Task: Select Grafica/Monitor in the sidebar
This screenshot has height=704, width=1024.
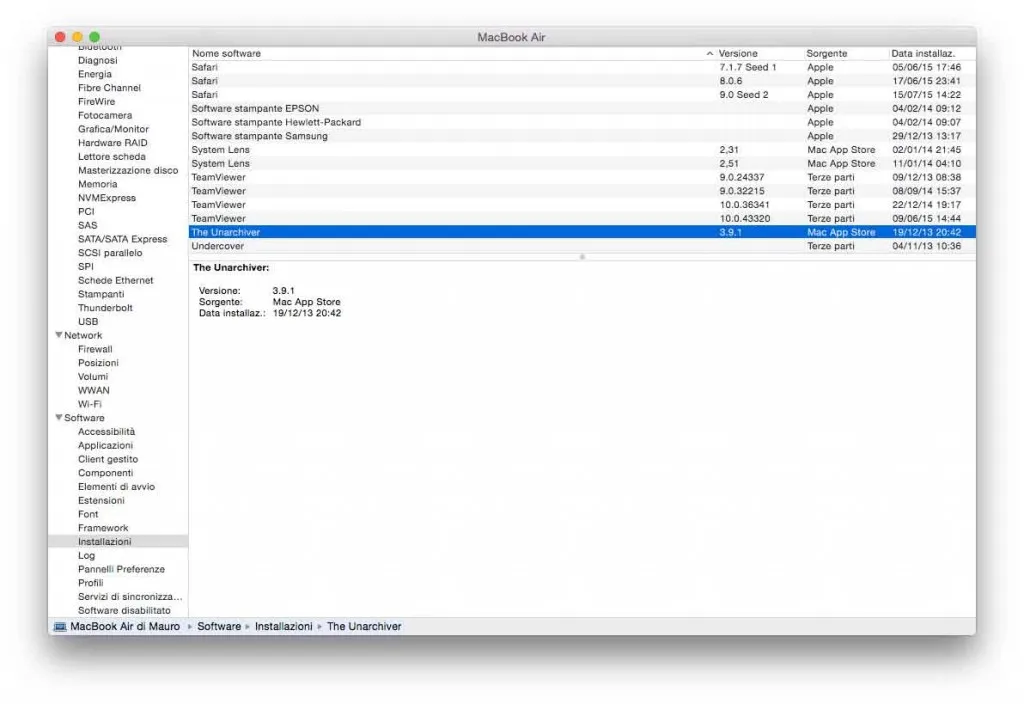Action: (x=113, y=129)
